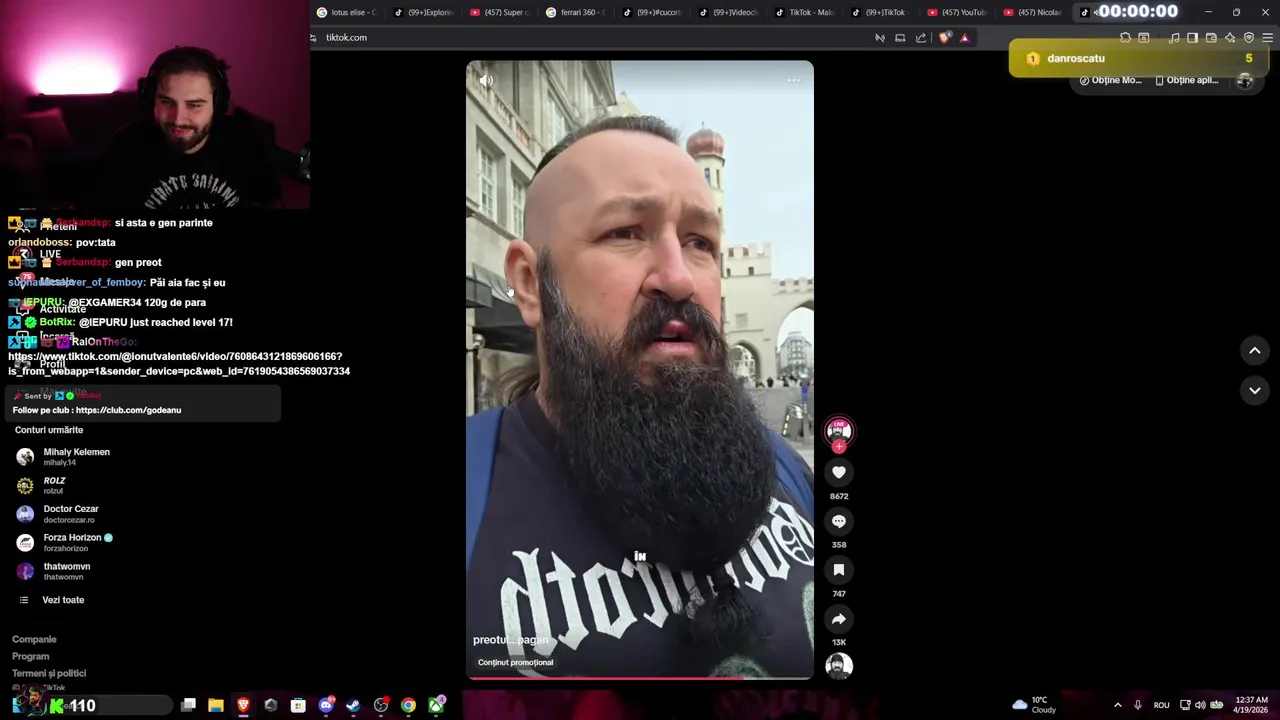
Task: Open tiktok.com link in chat overlay
Action: coord(179,364)
